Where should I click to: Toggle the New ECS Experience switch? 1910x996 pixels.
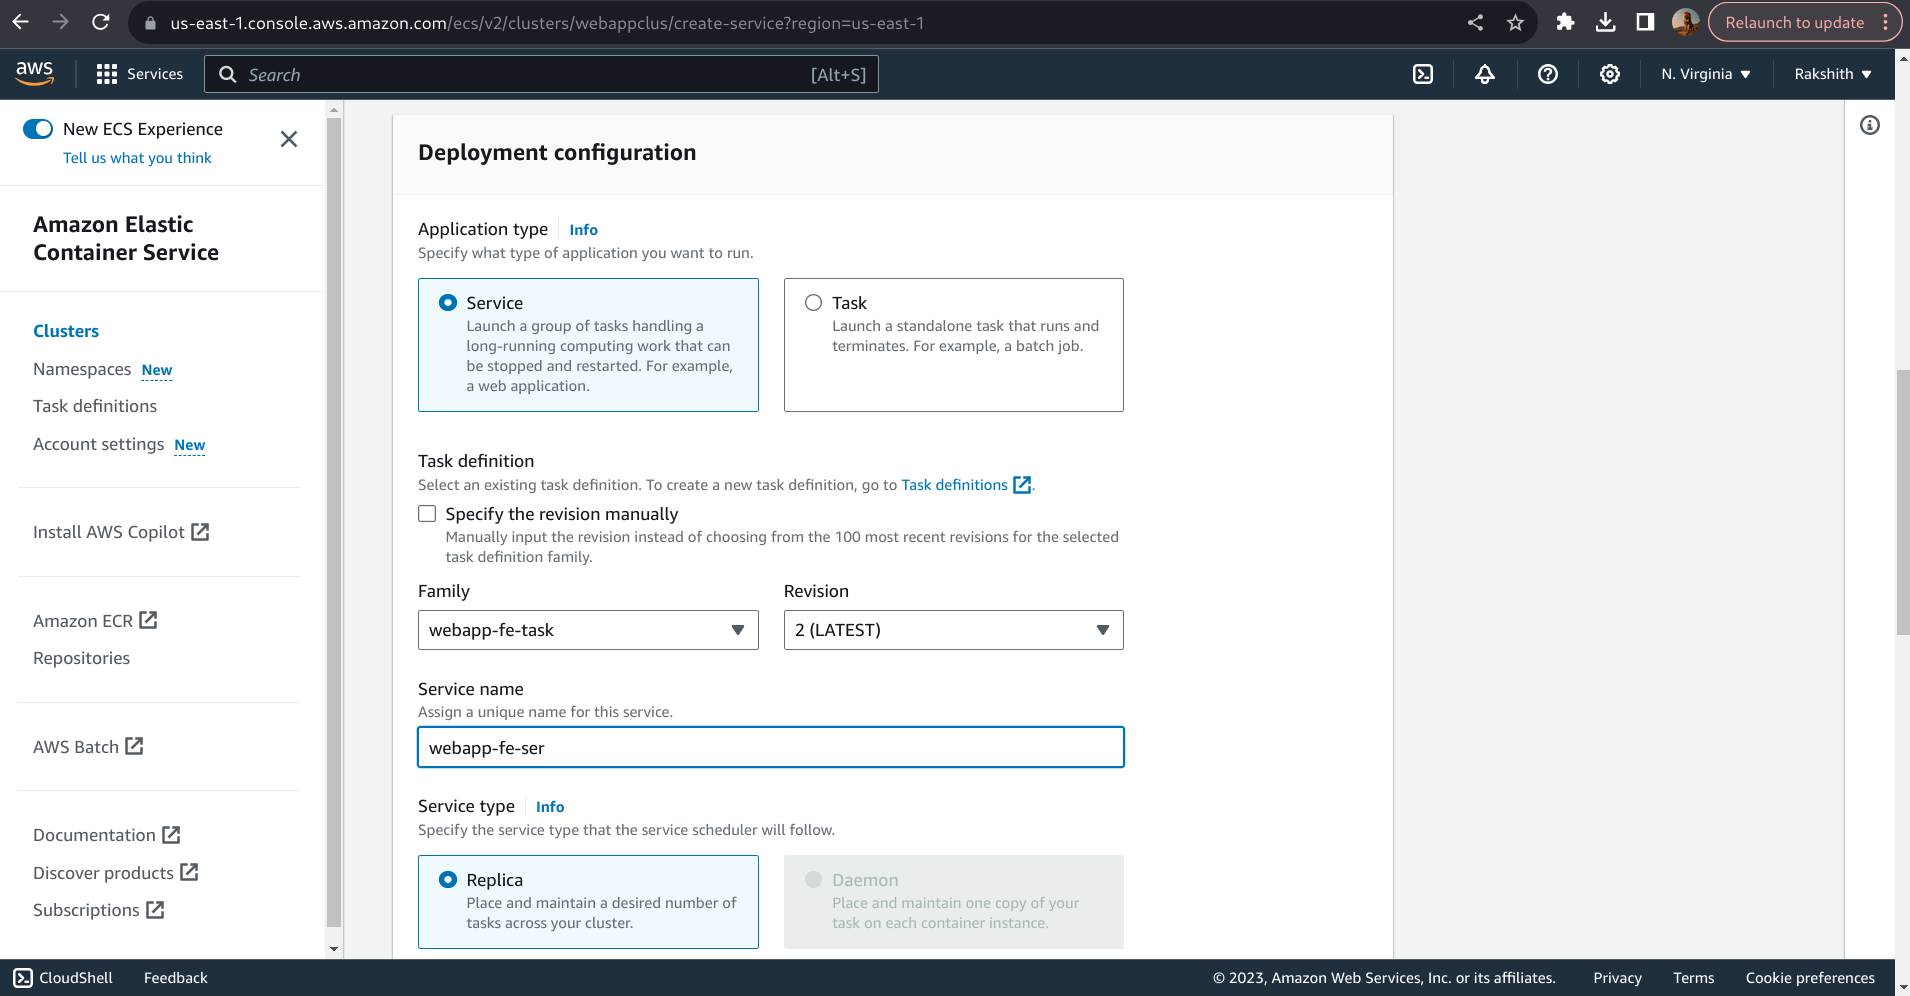point(38,129)
